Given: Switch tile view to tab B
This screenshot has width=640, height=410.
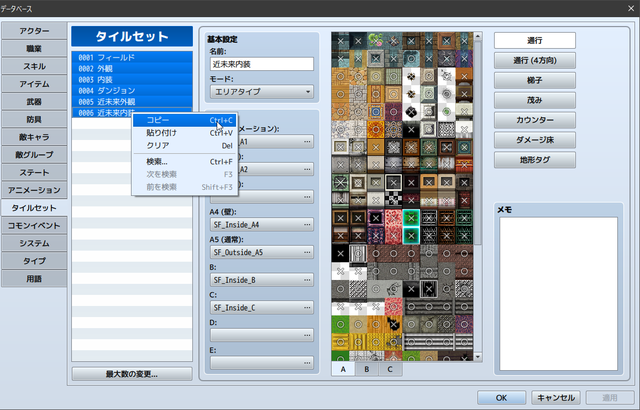Looking at the screenshot, I should pyautogui.click(x=367, y=369).
